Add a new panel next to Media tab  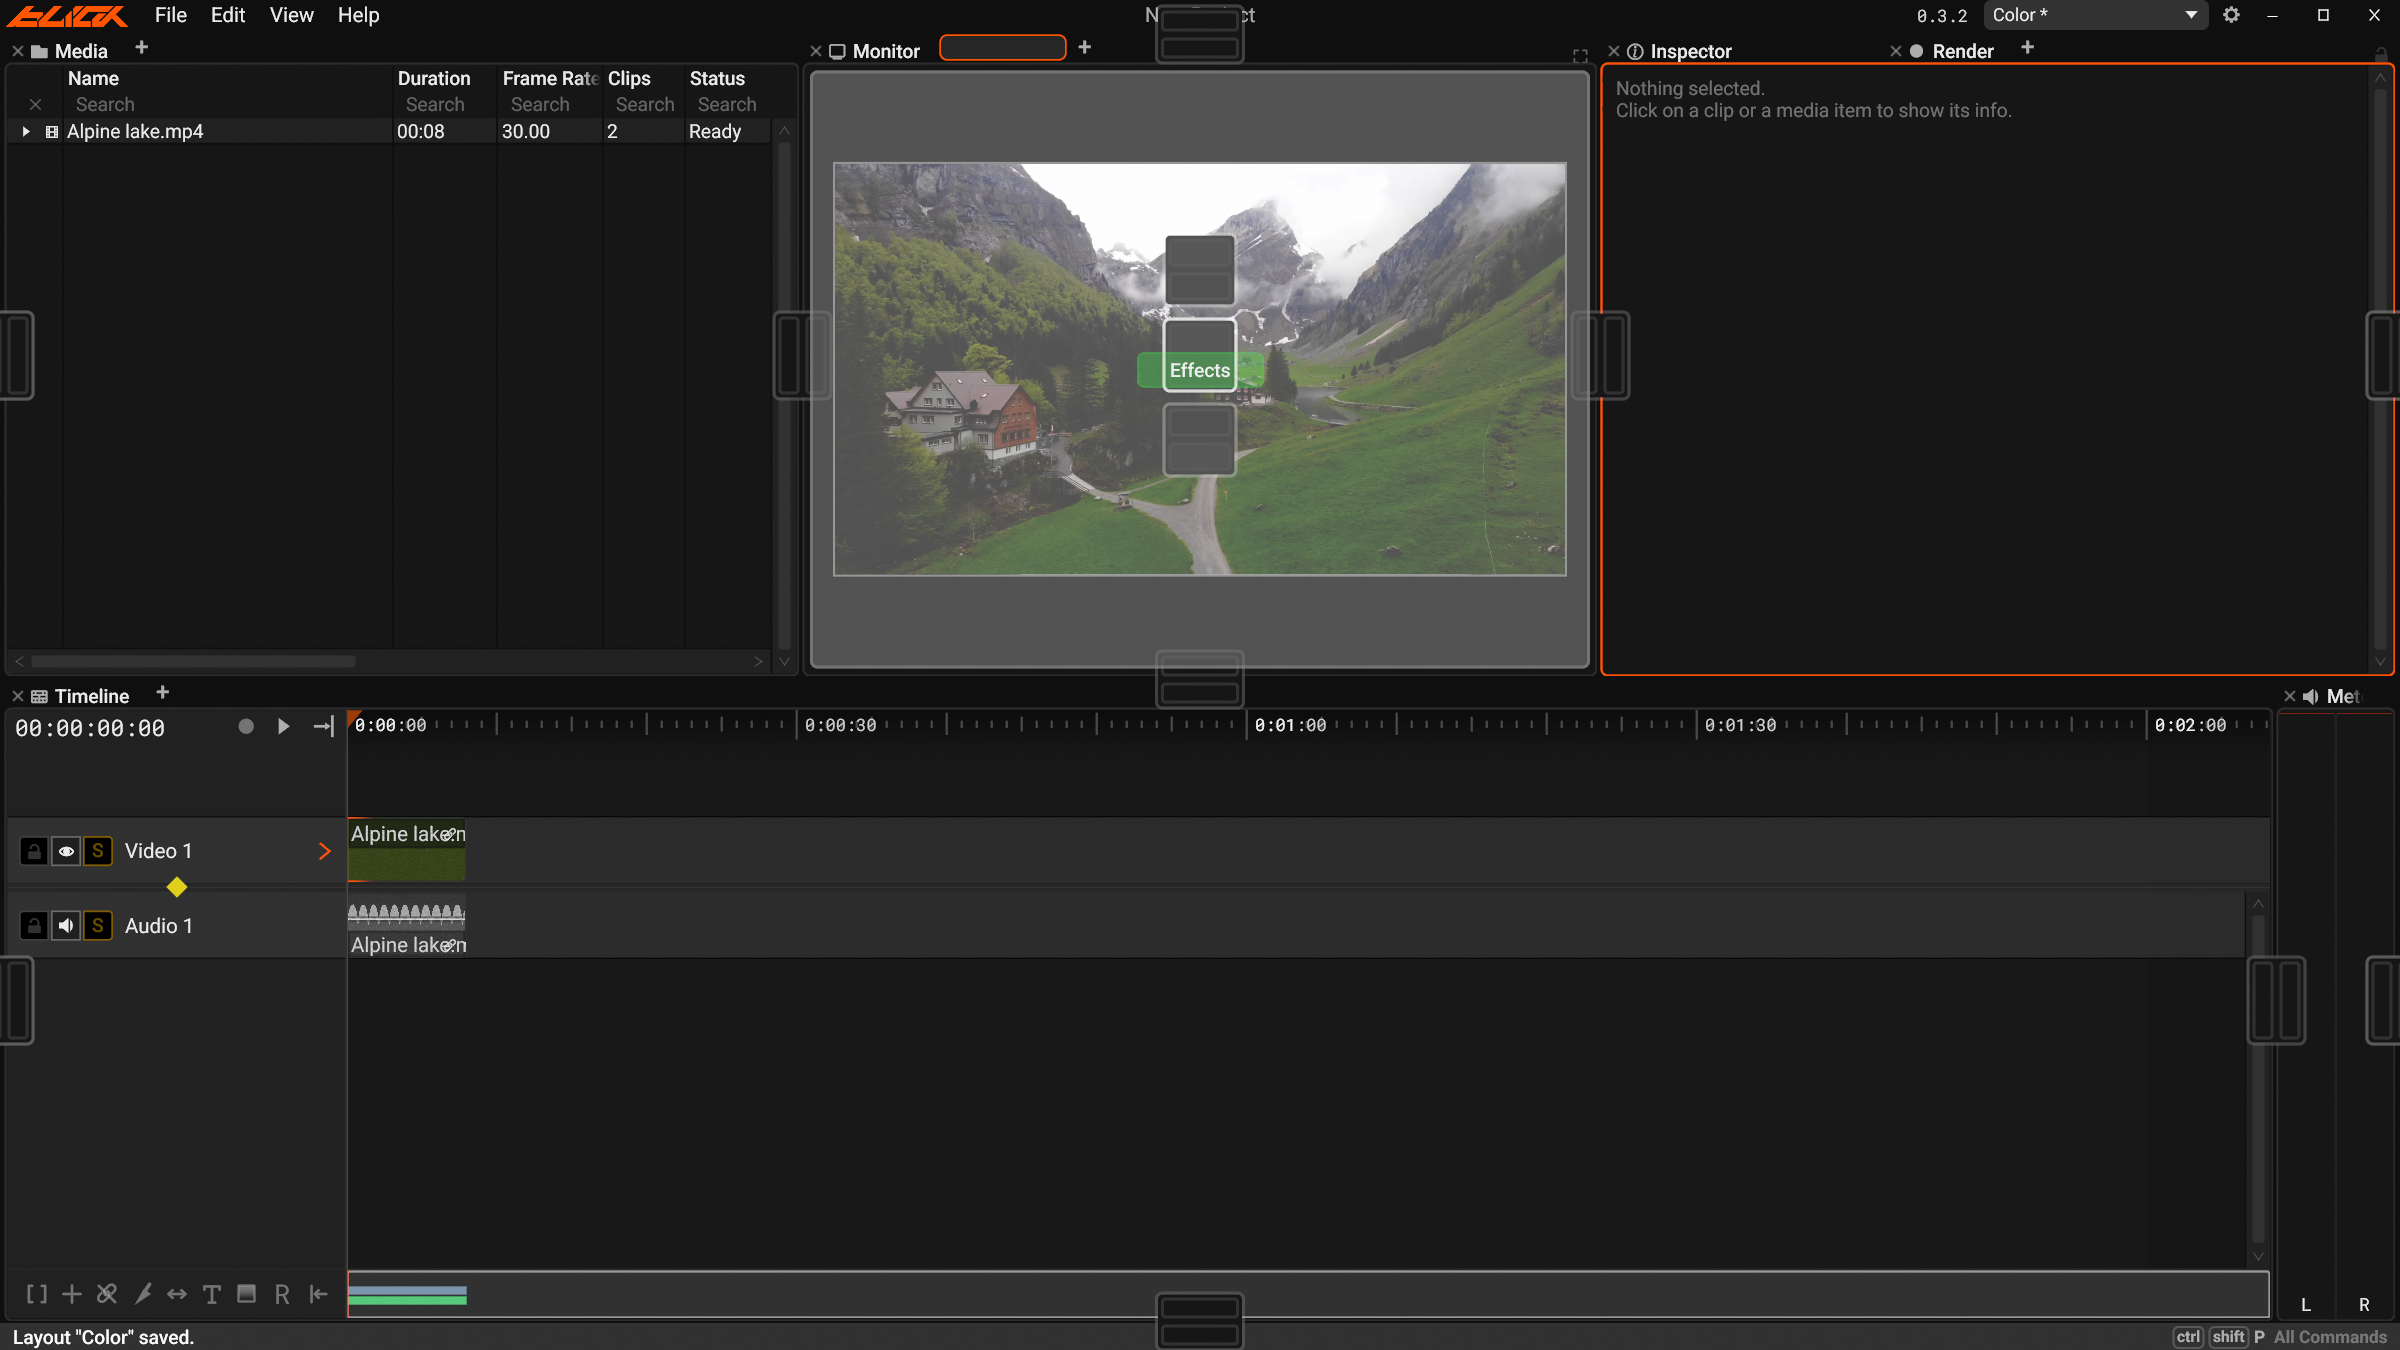coord(141,48)
